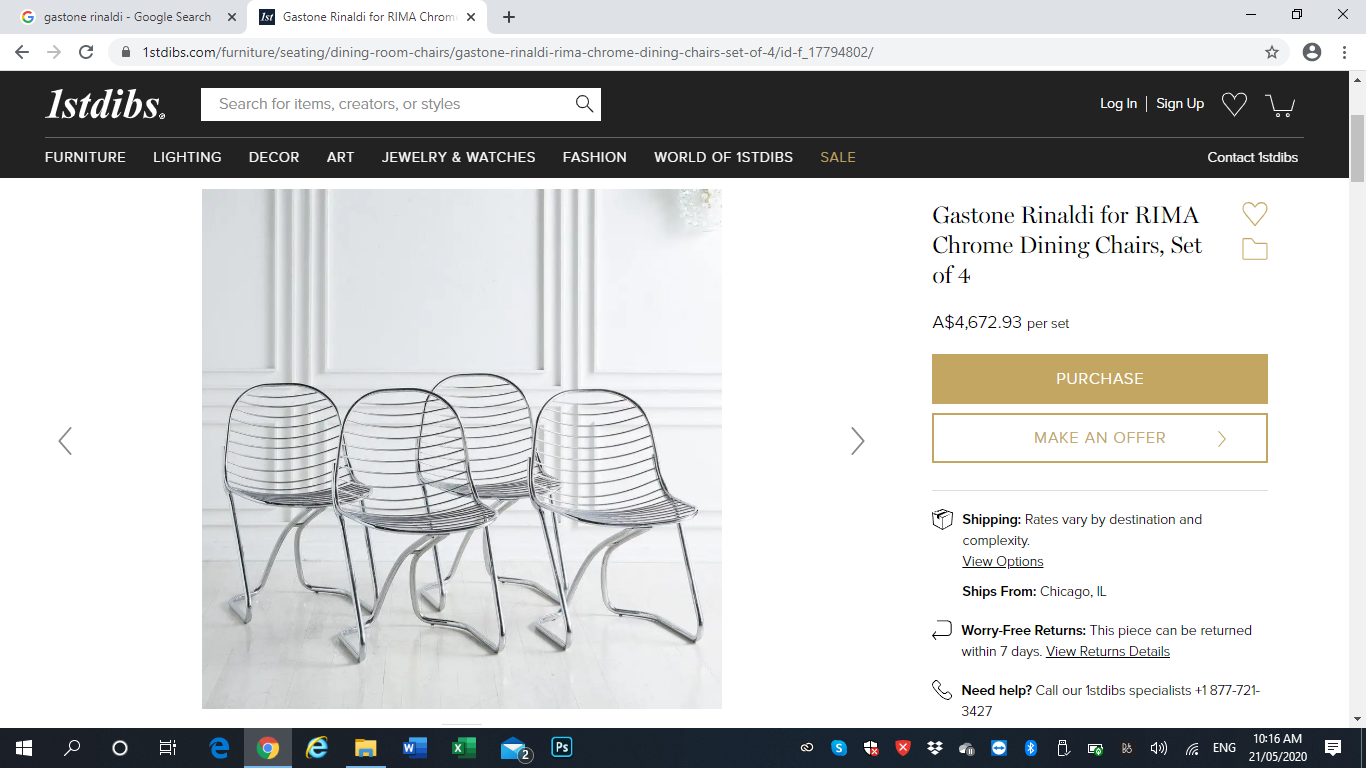Open the Jewelry & Watches menu
The width and height of the screenshot is (1366, 768).
[x=458, y=157]
